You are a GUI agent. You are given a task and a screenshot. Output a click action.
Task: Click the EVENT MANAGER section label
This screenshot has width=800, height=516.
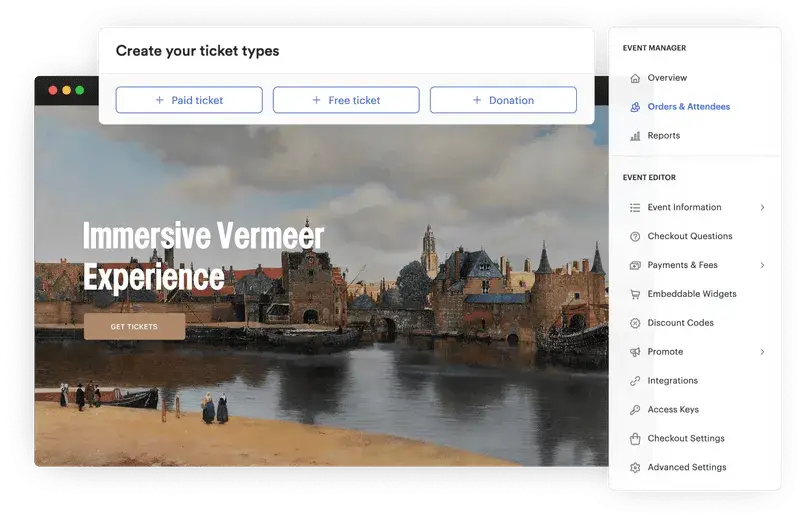(x=655, y=48)
